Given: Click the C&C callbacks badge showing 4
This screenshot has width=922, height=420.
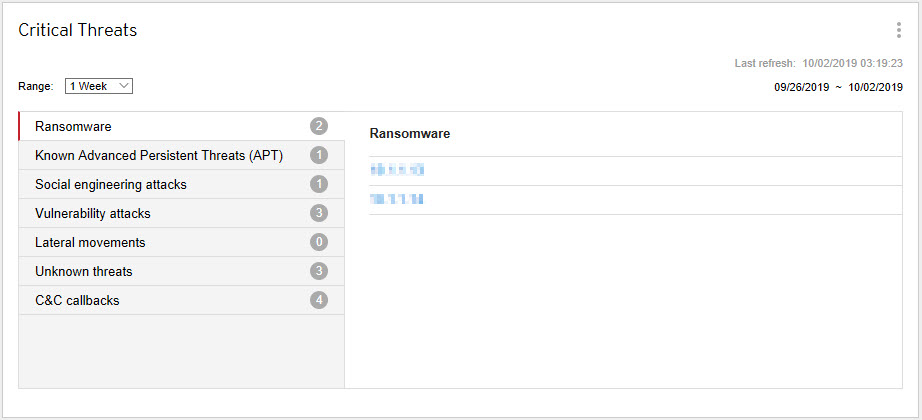Looking at the screenshot, I should point(319,300).
